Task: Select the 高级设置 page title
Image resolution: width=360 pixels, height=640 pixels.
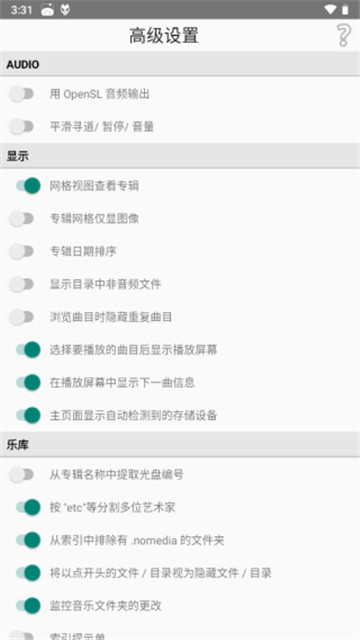Action: click(x=164, y=36)
